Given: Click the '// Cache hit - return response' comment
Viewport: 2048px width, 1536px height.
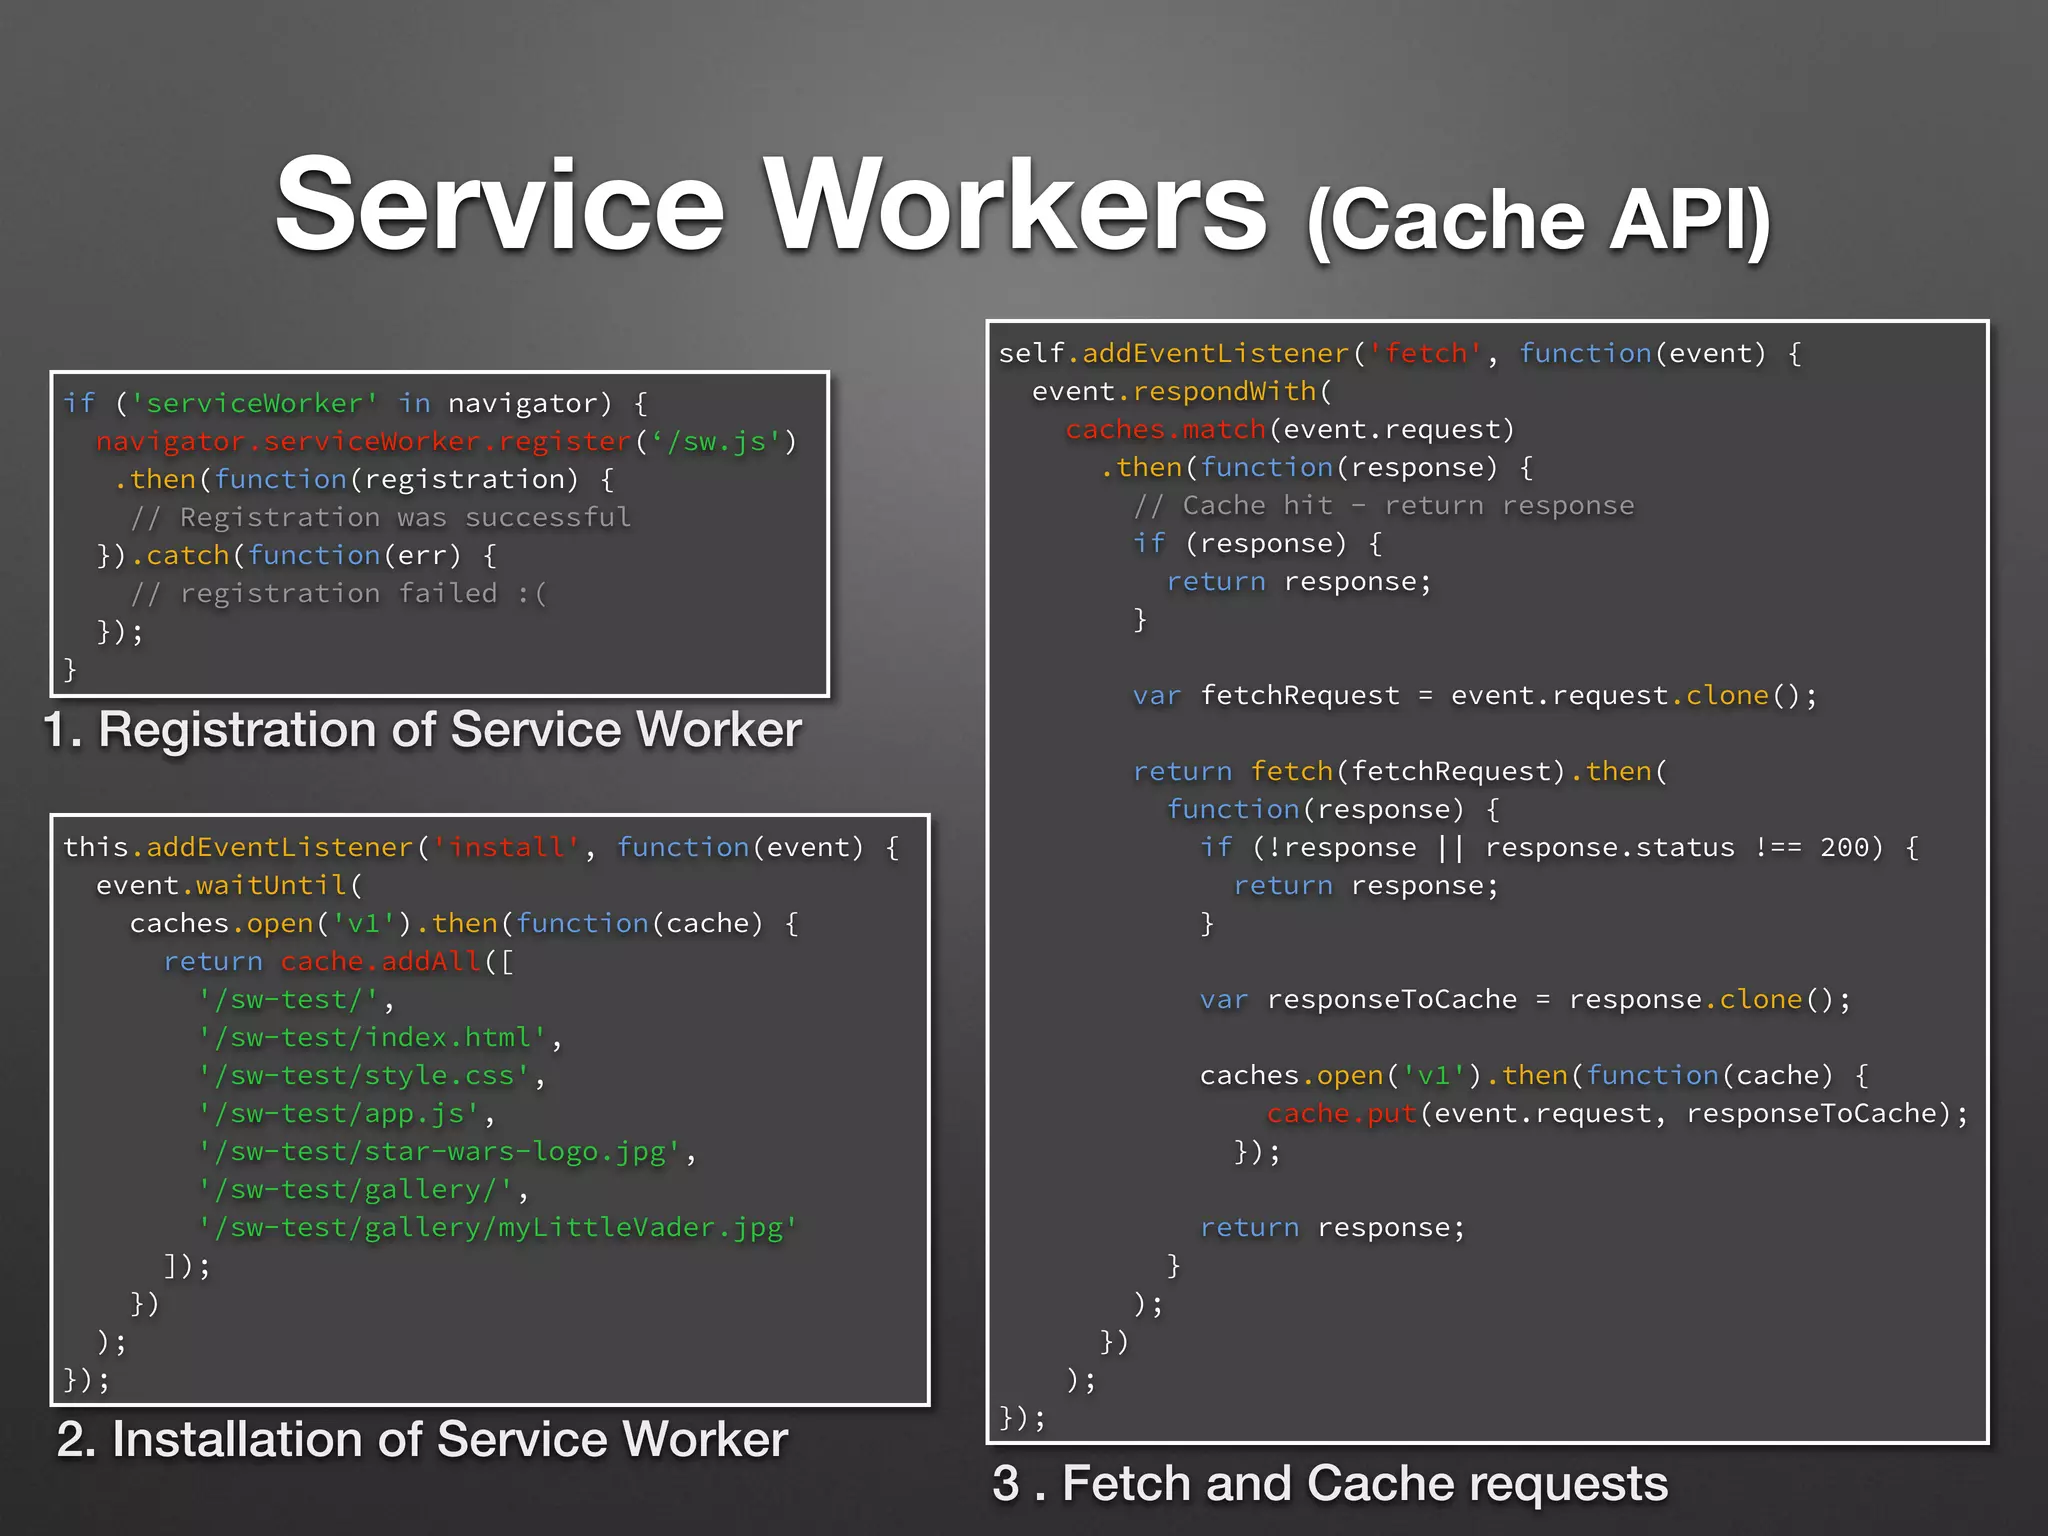Looking at the screenshot, I should (x=1383, y=505).
